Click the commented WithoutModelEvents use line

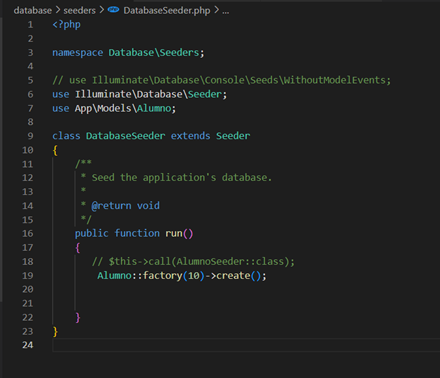[221, 80]
